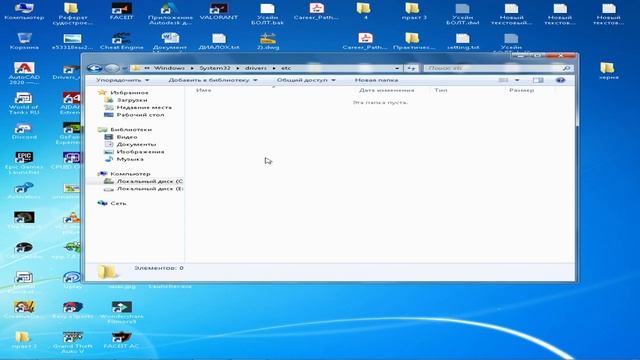This screenshot has width=640, height=360.
Task: Click the search magnifier icon in Explorer
Action: (x=566, y=68)
